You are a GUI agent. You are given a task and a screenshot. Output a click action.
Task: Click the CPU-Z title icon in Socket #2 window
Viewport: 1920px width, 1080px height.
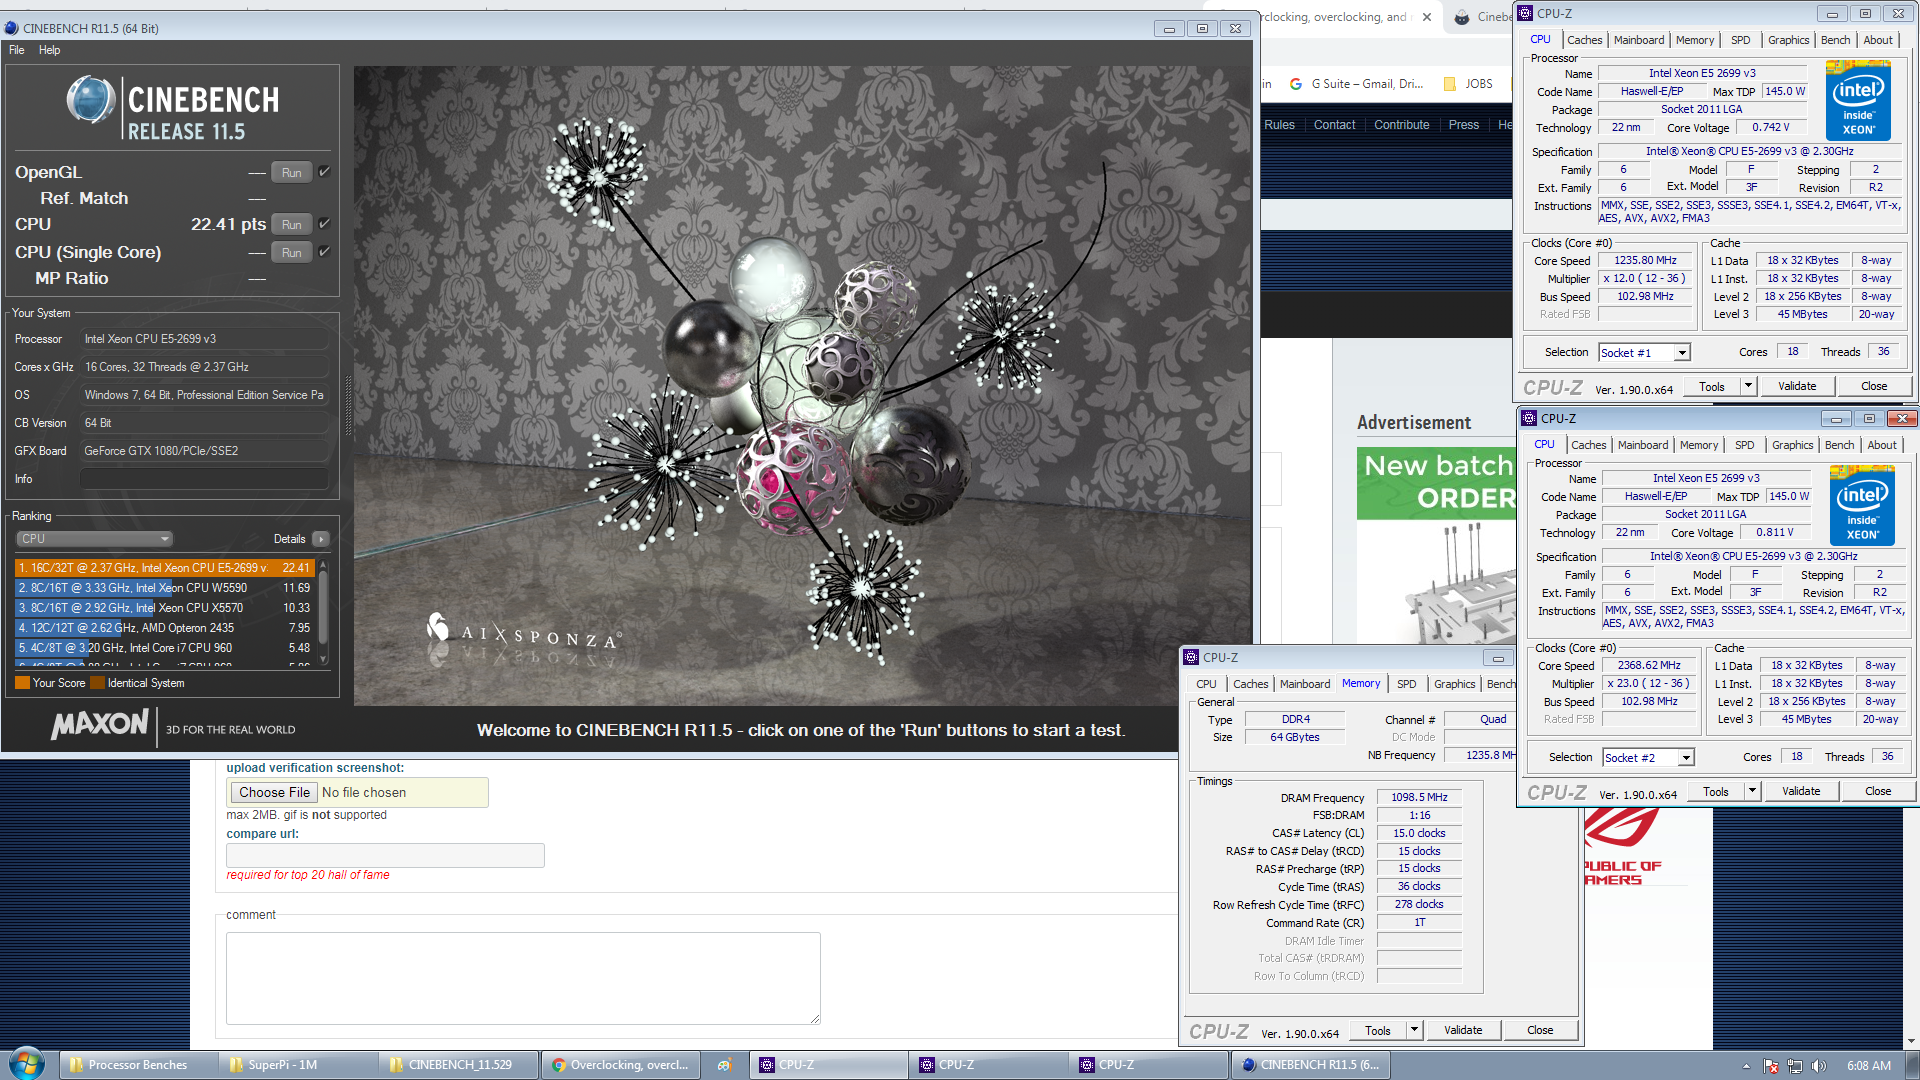(1529, 418)
